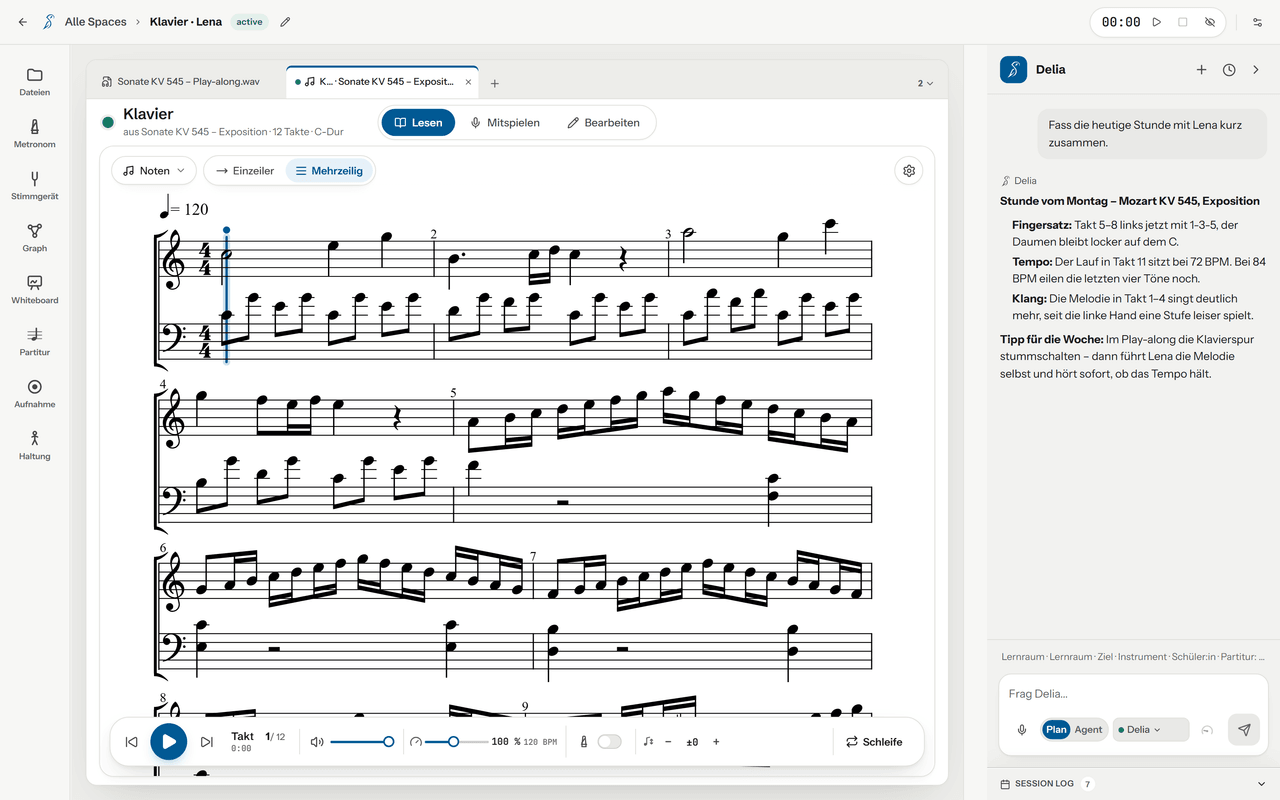Select the Sonate KV 545 Exposition tab

click(382, 82)
